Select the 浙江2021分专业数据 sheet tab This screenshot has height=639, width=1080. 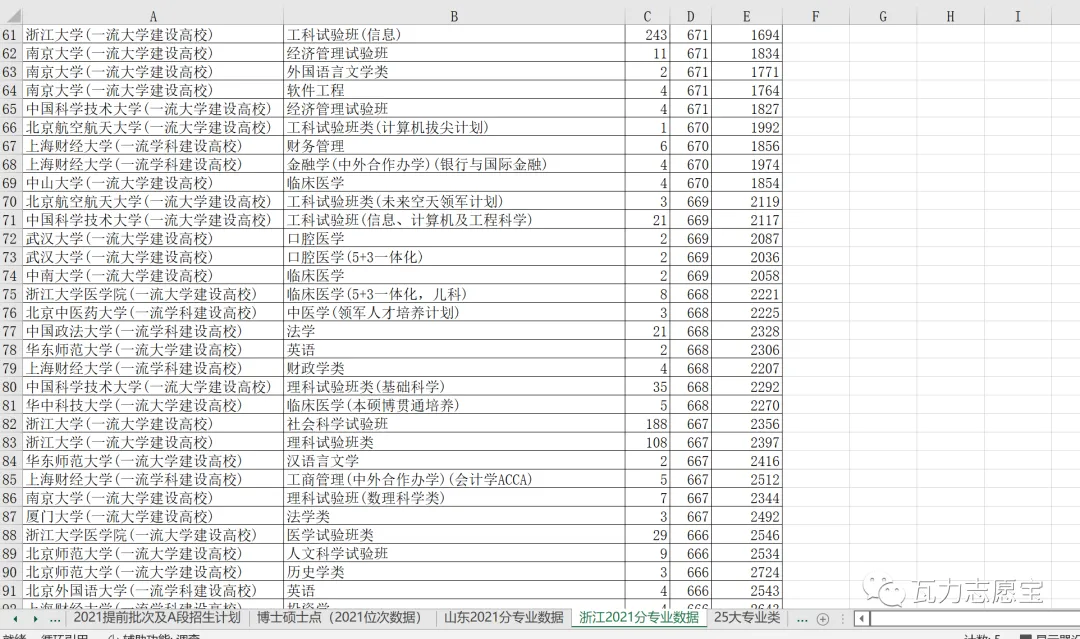638,618
